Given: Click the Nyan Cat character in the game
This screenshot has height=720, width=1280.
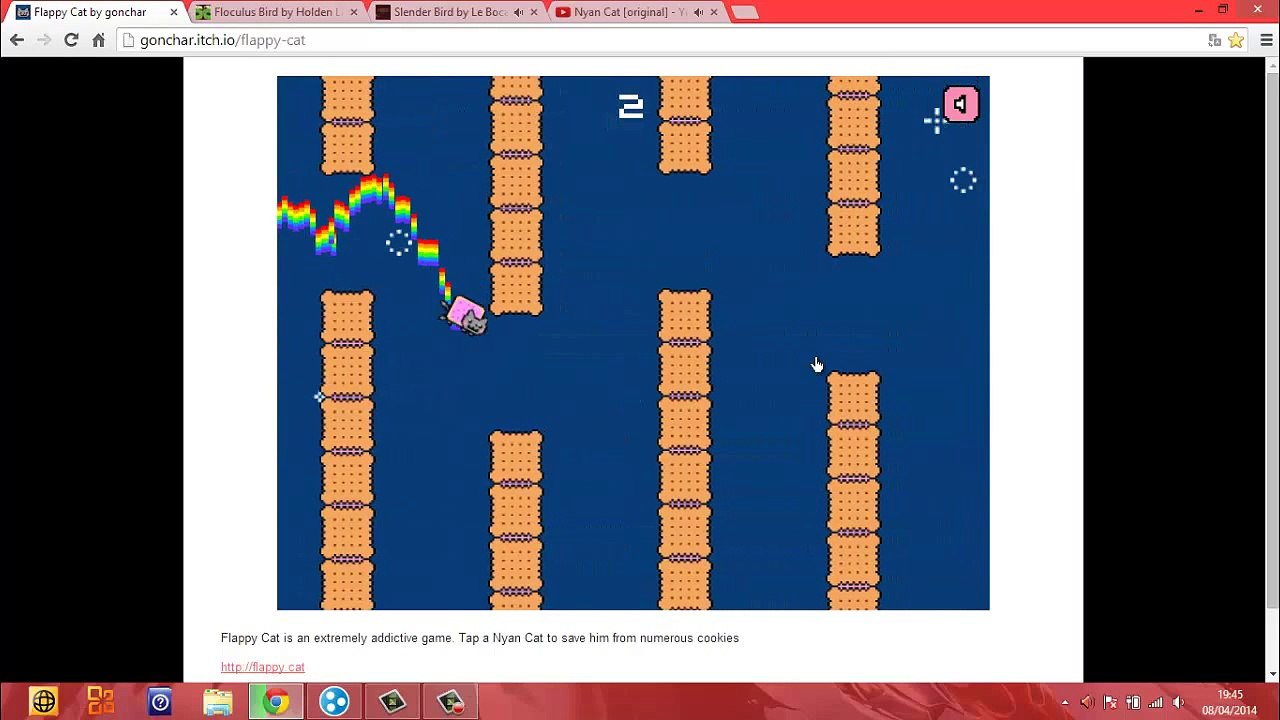Looking at the screenshot, I should (x=465, y=316).
